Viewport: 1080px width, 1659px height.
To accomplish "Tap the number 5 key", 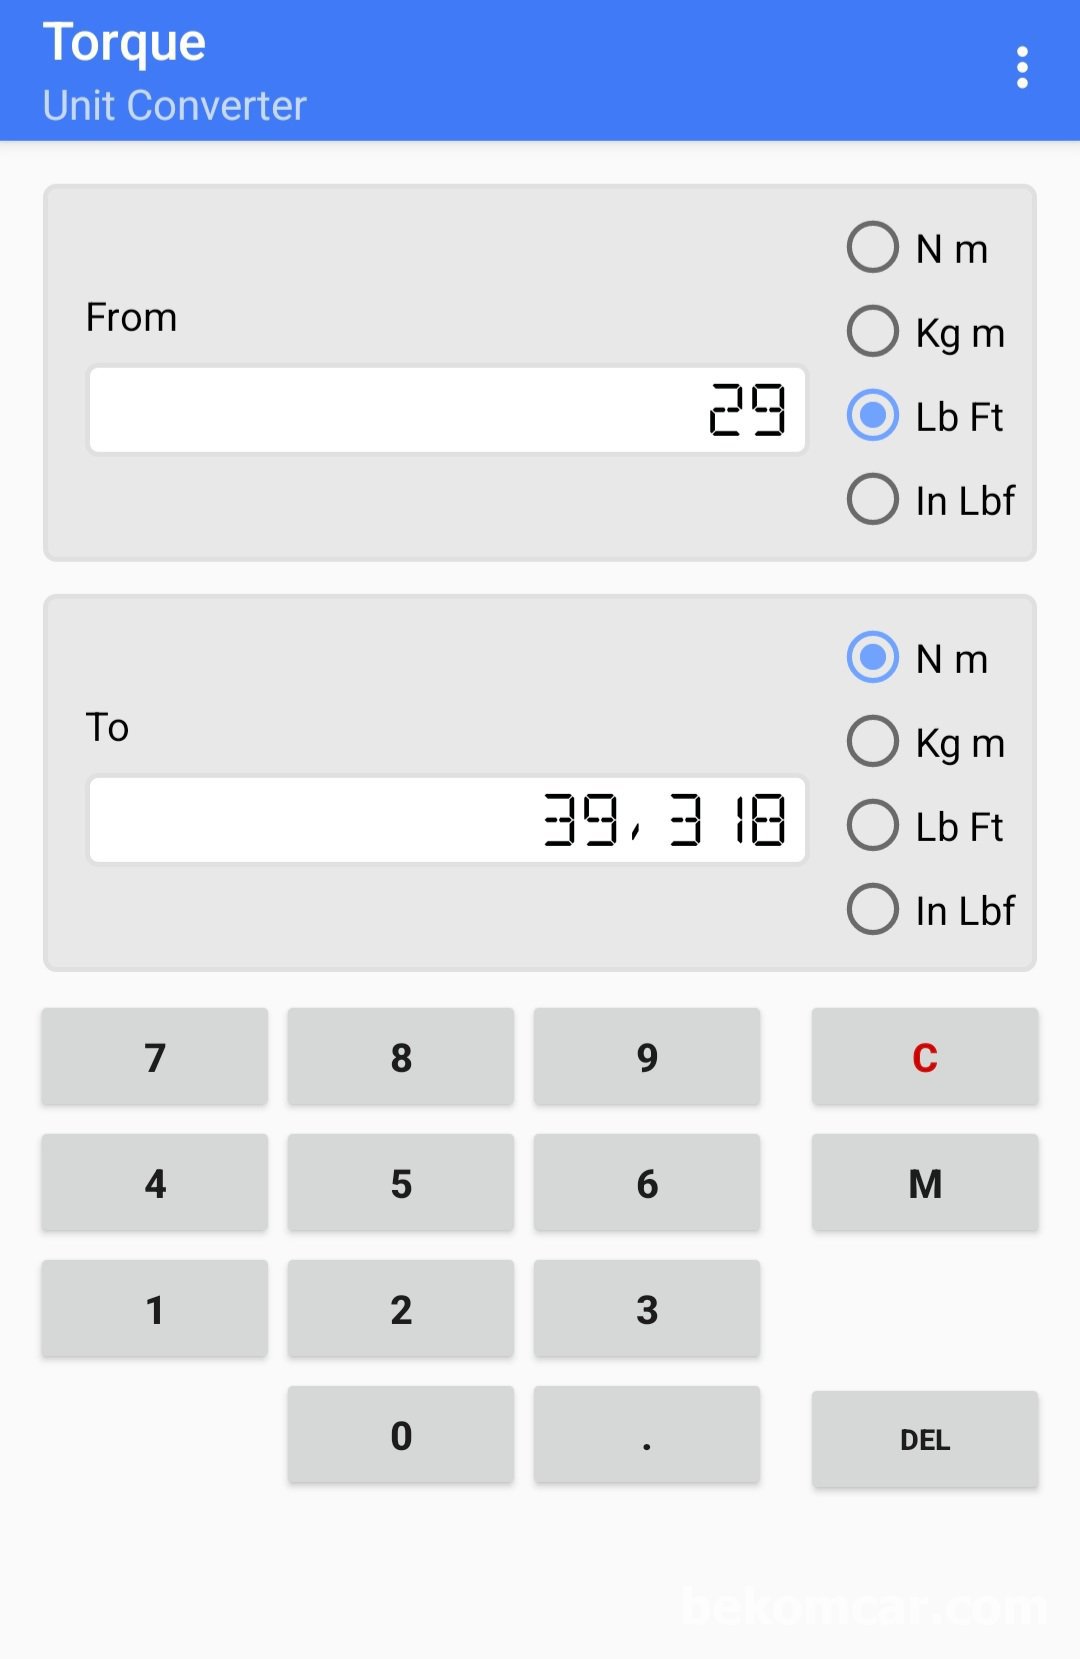I will (401, 1183).
